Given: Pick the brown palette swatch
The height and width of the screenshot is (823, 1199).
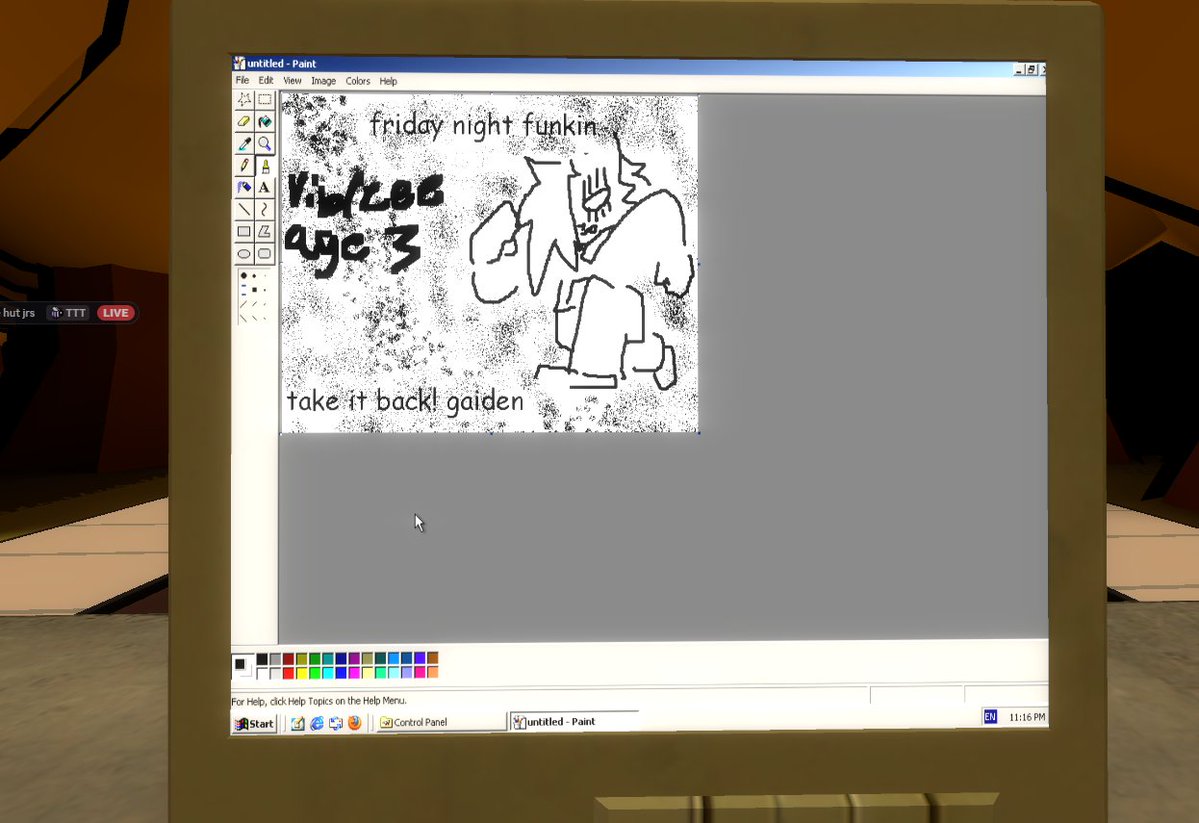Looking at the screenshot, I should coord(433,658).
